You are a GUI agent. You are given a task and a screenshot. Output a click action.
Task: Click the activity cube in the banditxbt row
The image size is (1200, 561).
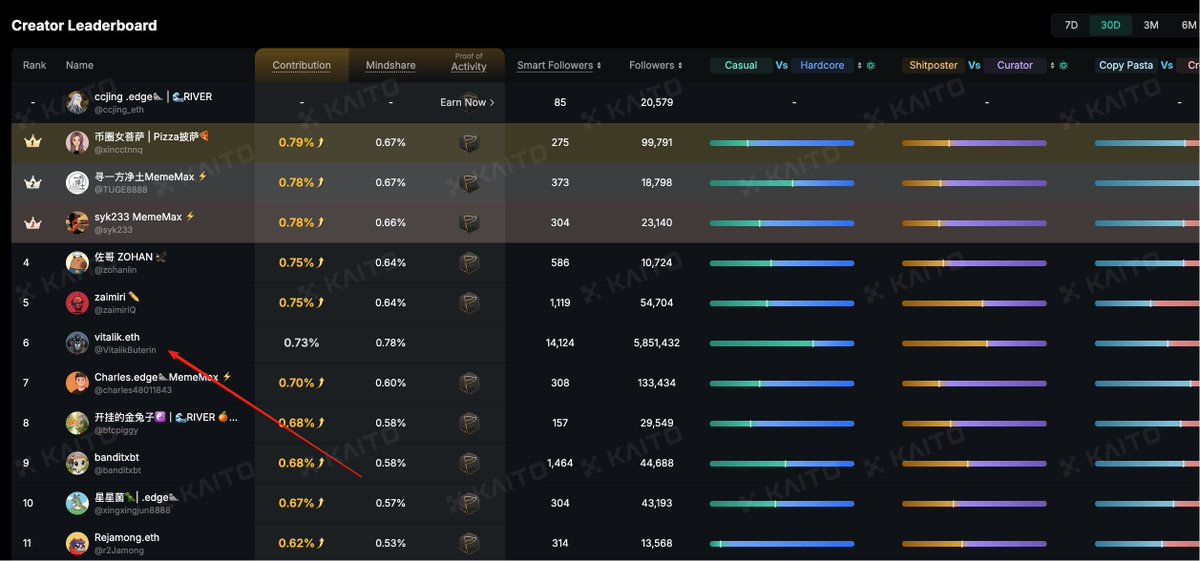click(468, 463)
